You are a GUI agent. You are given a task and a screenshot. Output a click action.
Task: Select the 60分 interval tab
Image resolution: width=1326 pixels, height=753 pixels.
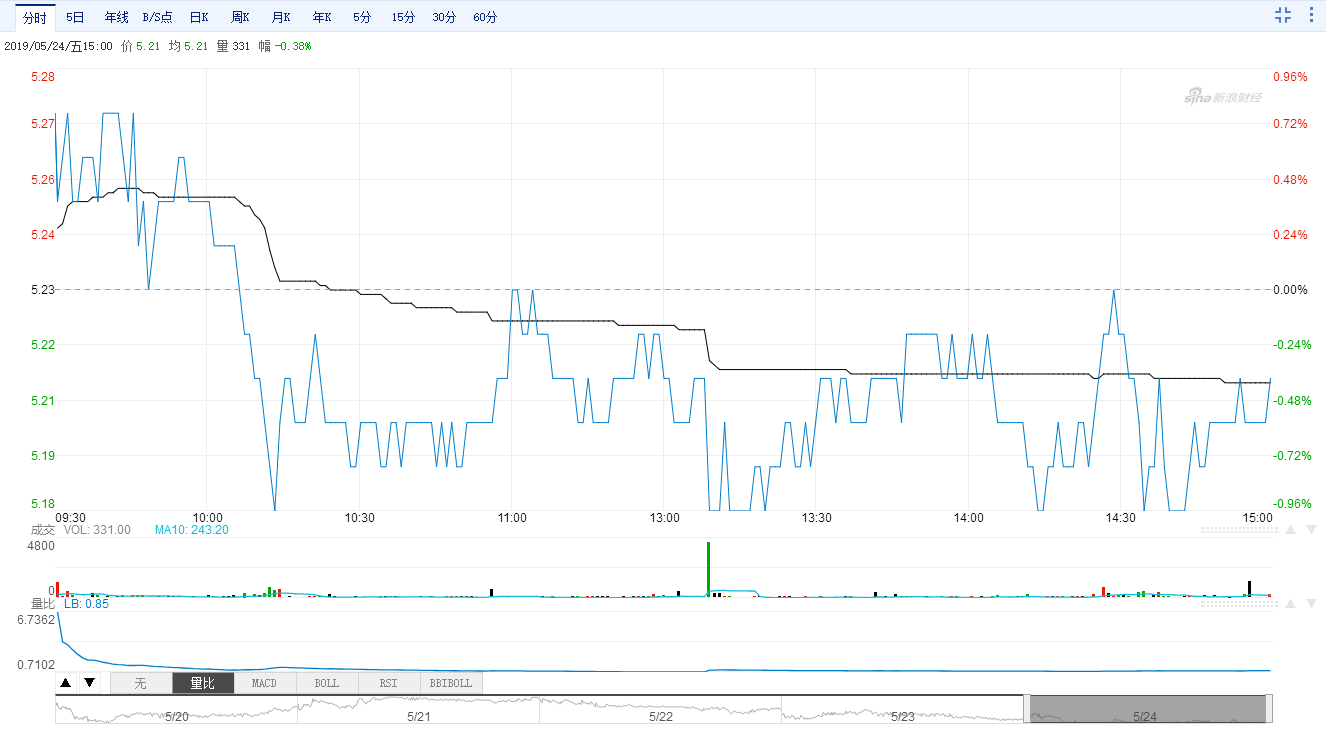485,17
